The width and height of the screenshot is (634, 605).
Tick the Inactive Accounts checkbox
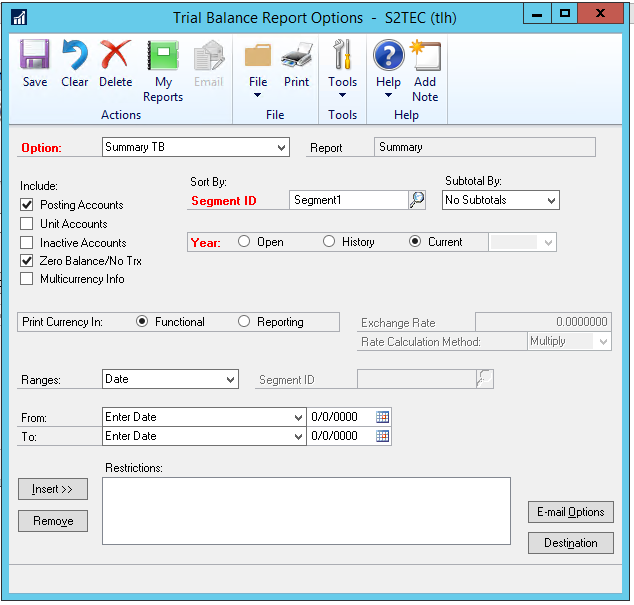pos(27,243)
